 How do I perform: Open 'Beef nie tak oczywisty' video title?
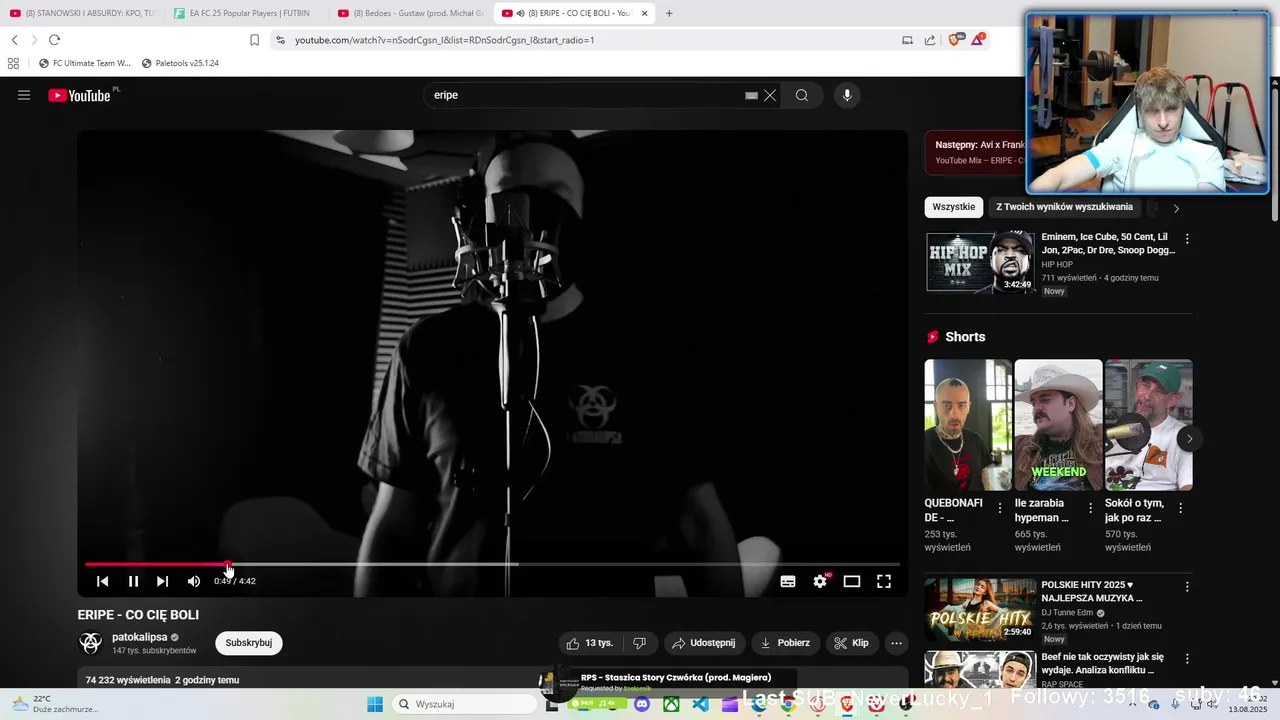1103,663
